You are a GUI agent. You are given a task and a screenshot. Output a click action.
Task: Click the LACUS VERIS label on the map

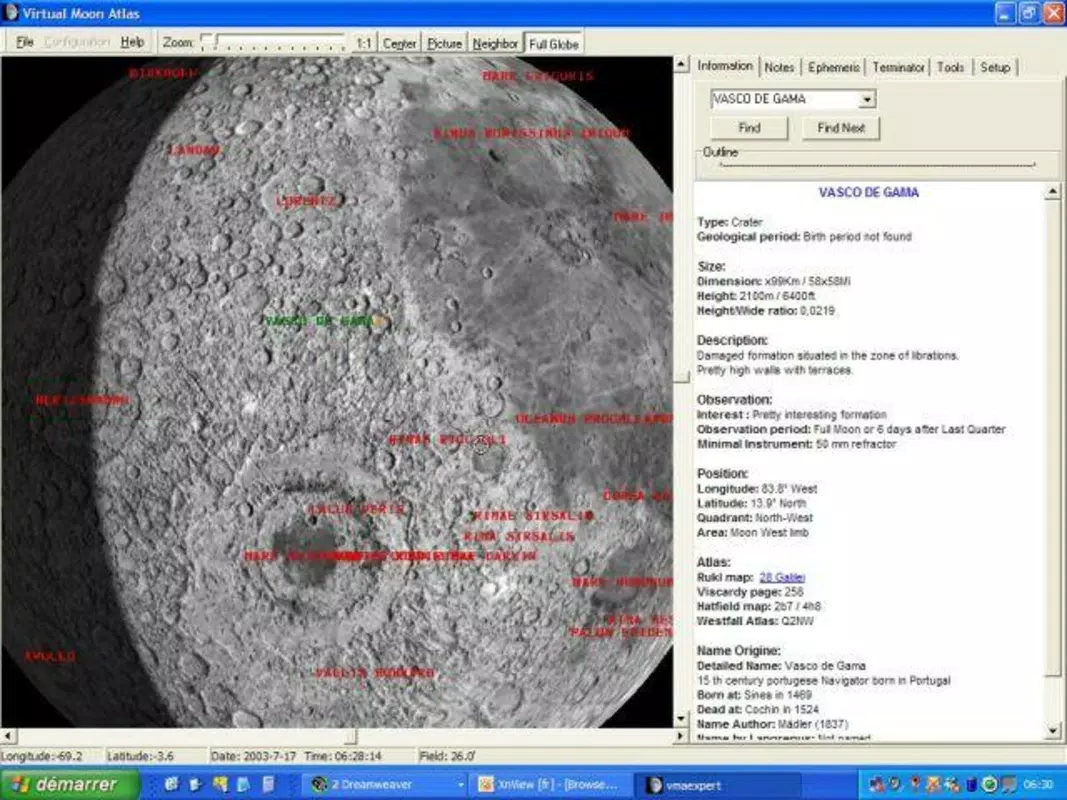[357, 509]
